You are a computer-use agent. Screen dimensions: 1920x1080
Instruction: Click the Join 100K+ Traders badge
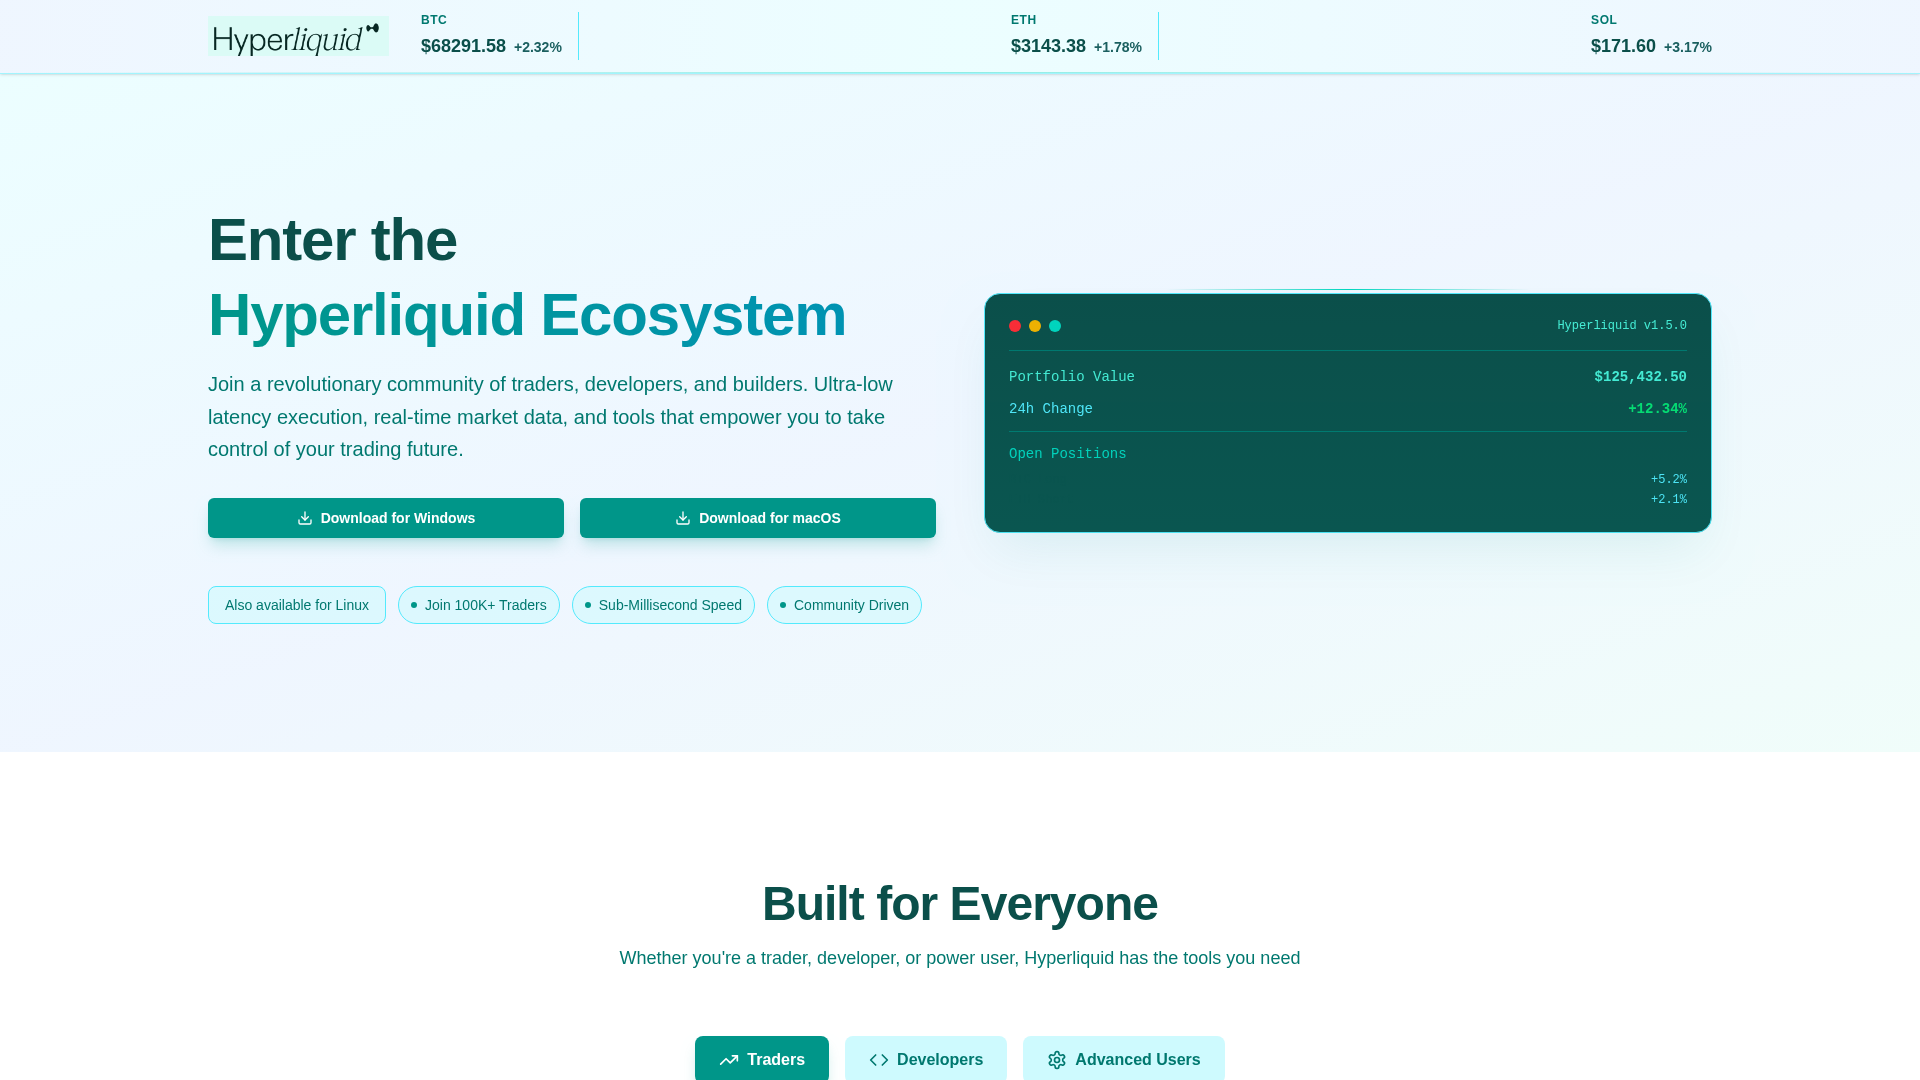pos(479,605)
